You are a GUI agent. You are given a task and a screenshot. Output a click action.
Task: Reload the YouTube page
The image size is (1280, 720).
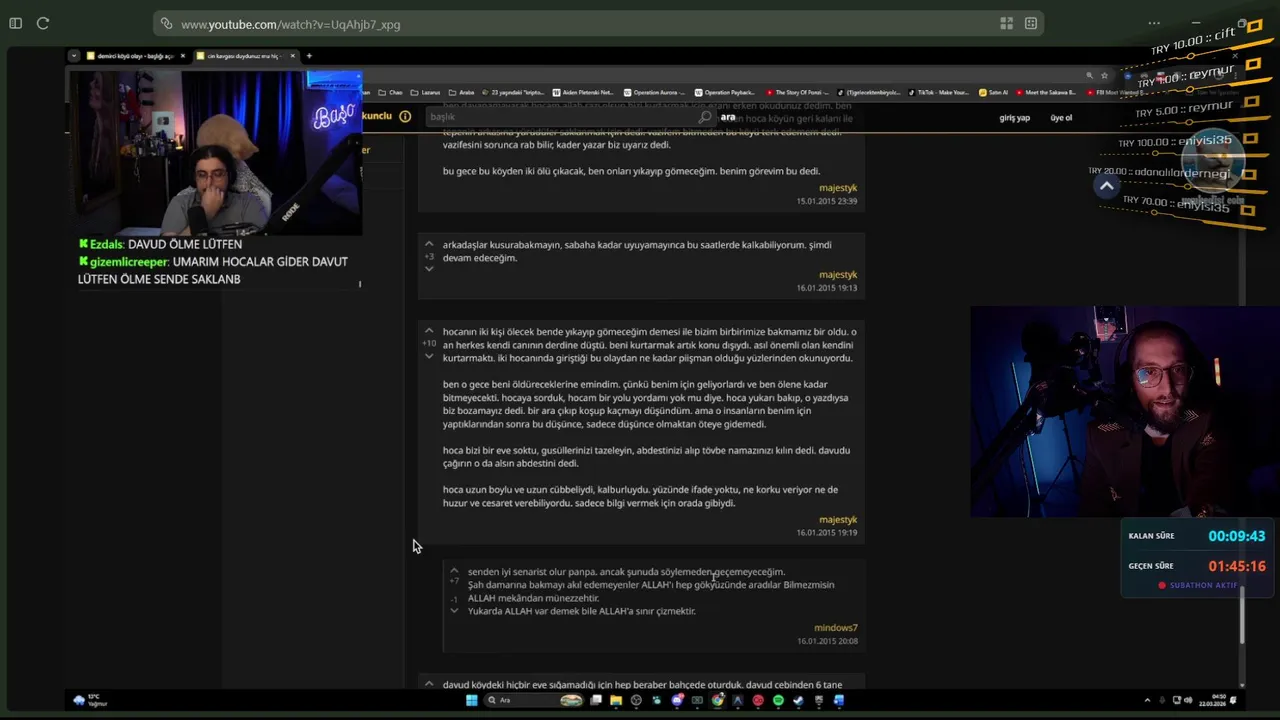43,23
